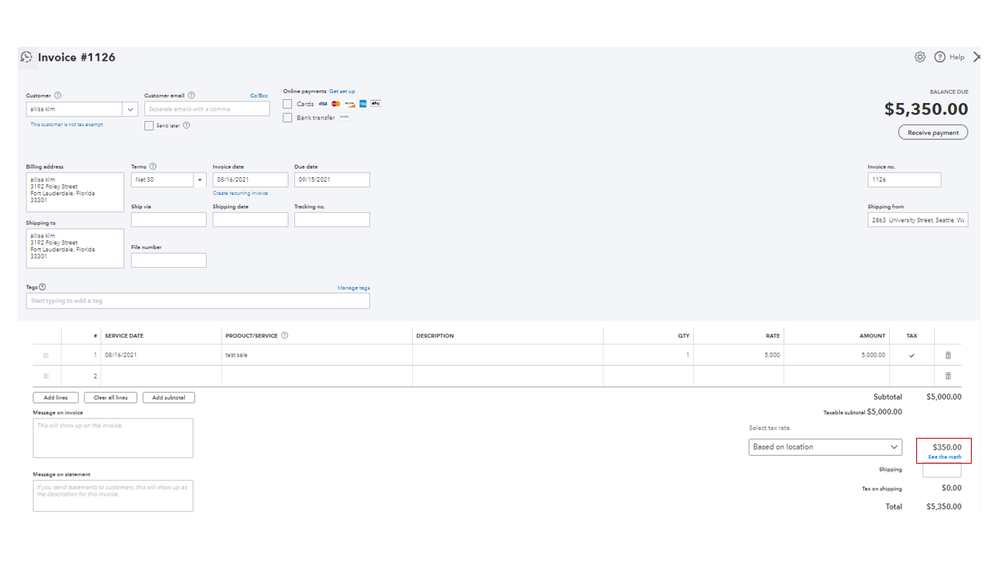
Task: Click the Clear all lines button
Action: coord(110,398)
